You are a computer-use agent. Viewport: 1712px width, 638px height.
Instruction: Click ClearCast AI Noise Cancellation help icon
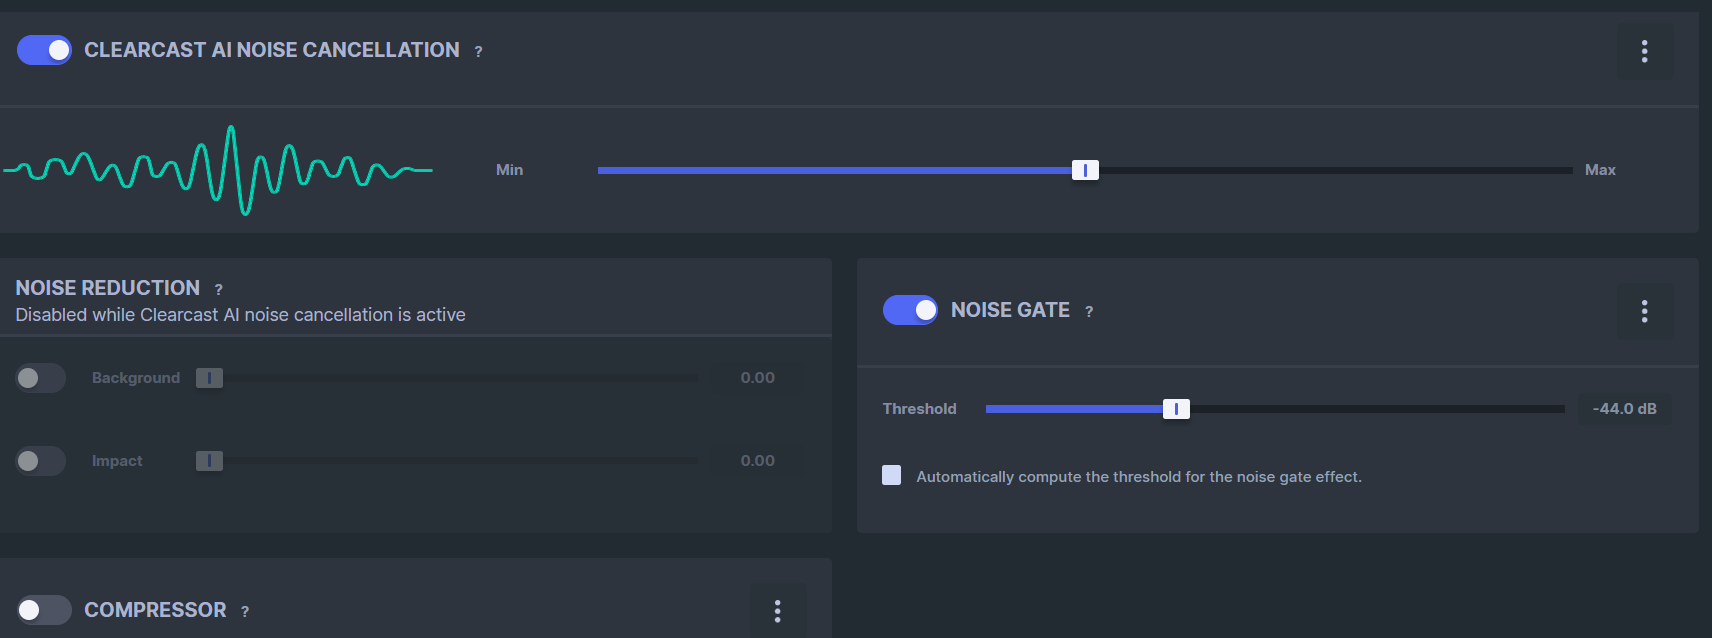pos(478,52)
